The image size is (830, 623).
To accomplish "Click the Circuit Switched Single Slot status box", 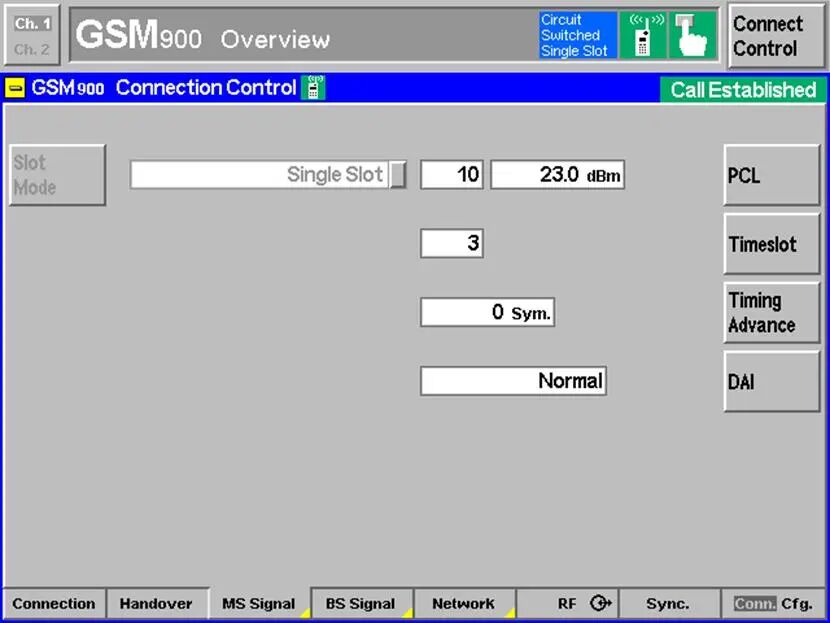I will pyautogui.click(x=578, y=35).
